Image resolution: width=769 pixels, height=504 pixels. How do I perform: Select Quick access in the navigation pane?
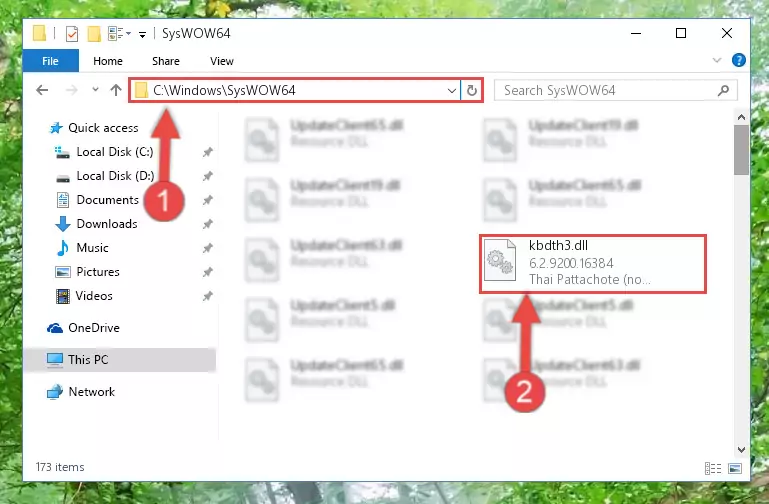[x=103, y=128]
